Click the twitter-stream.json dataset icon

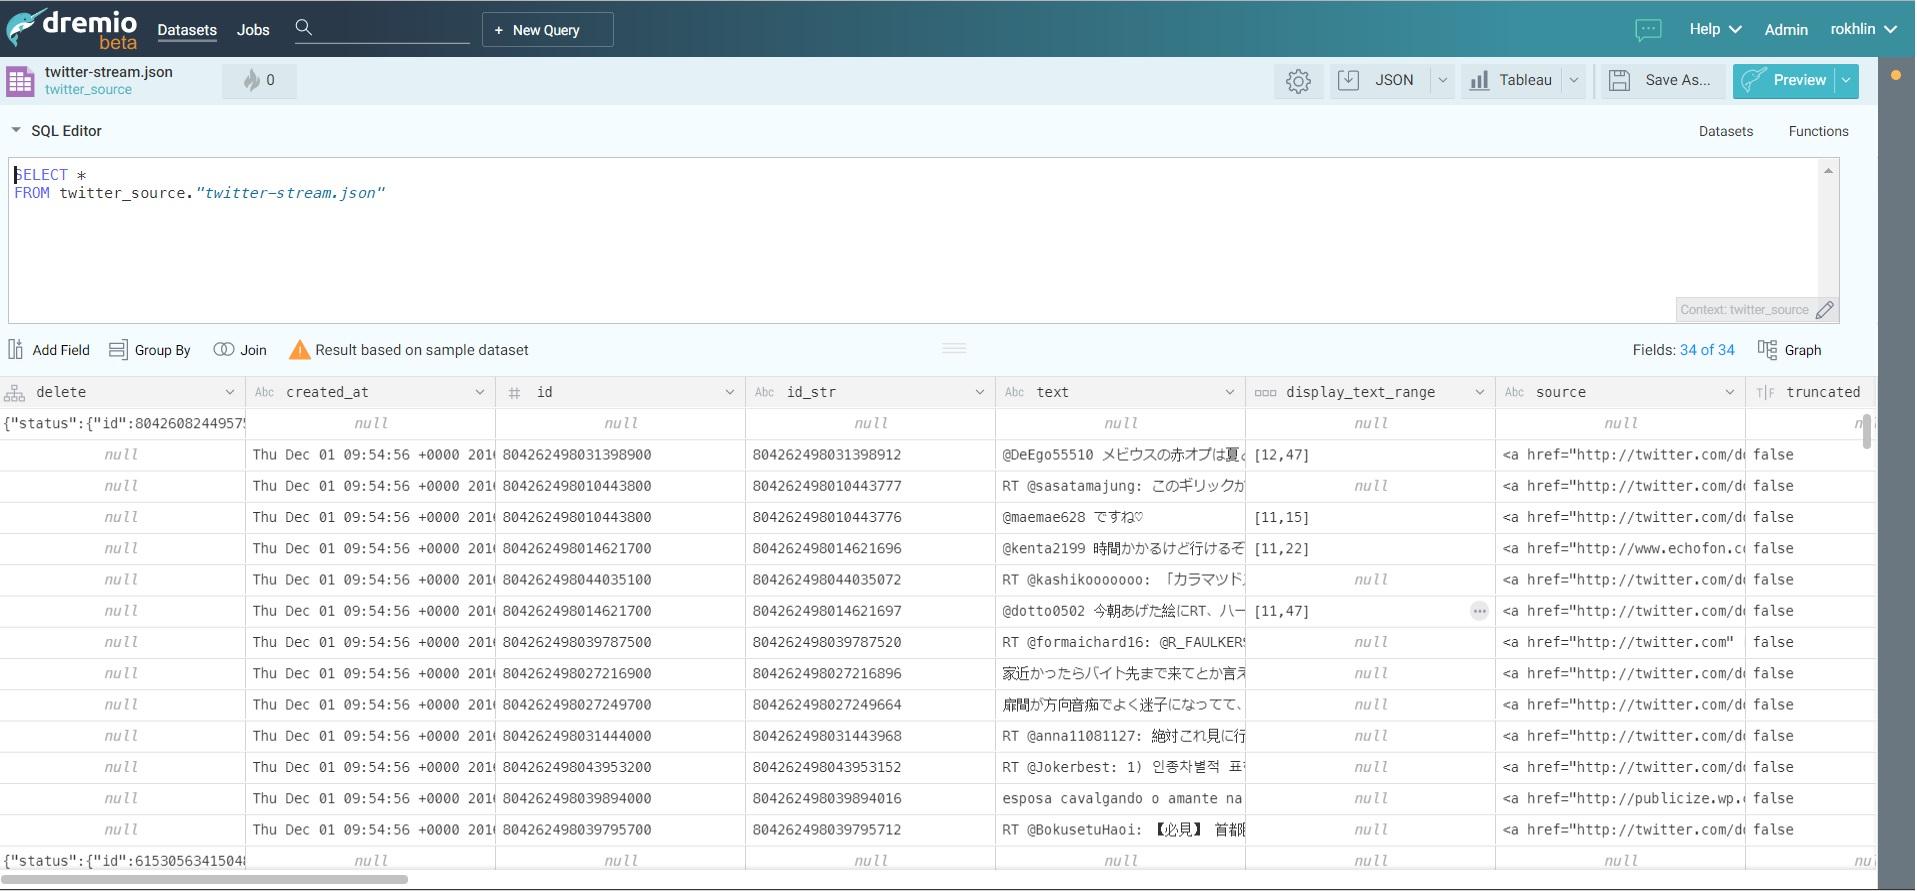(20, 81)
